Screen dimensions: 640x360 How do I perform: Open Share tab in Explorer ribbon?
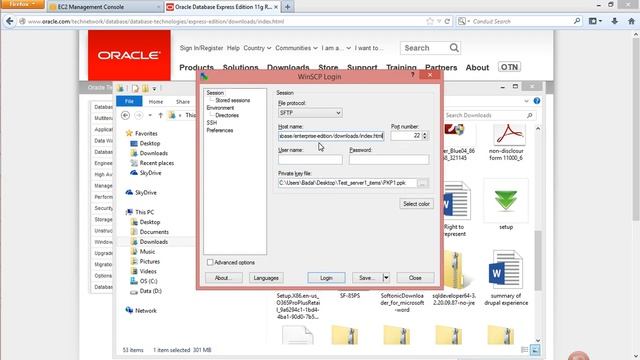coord(183,102)
